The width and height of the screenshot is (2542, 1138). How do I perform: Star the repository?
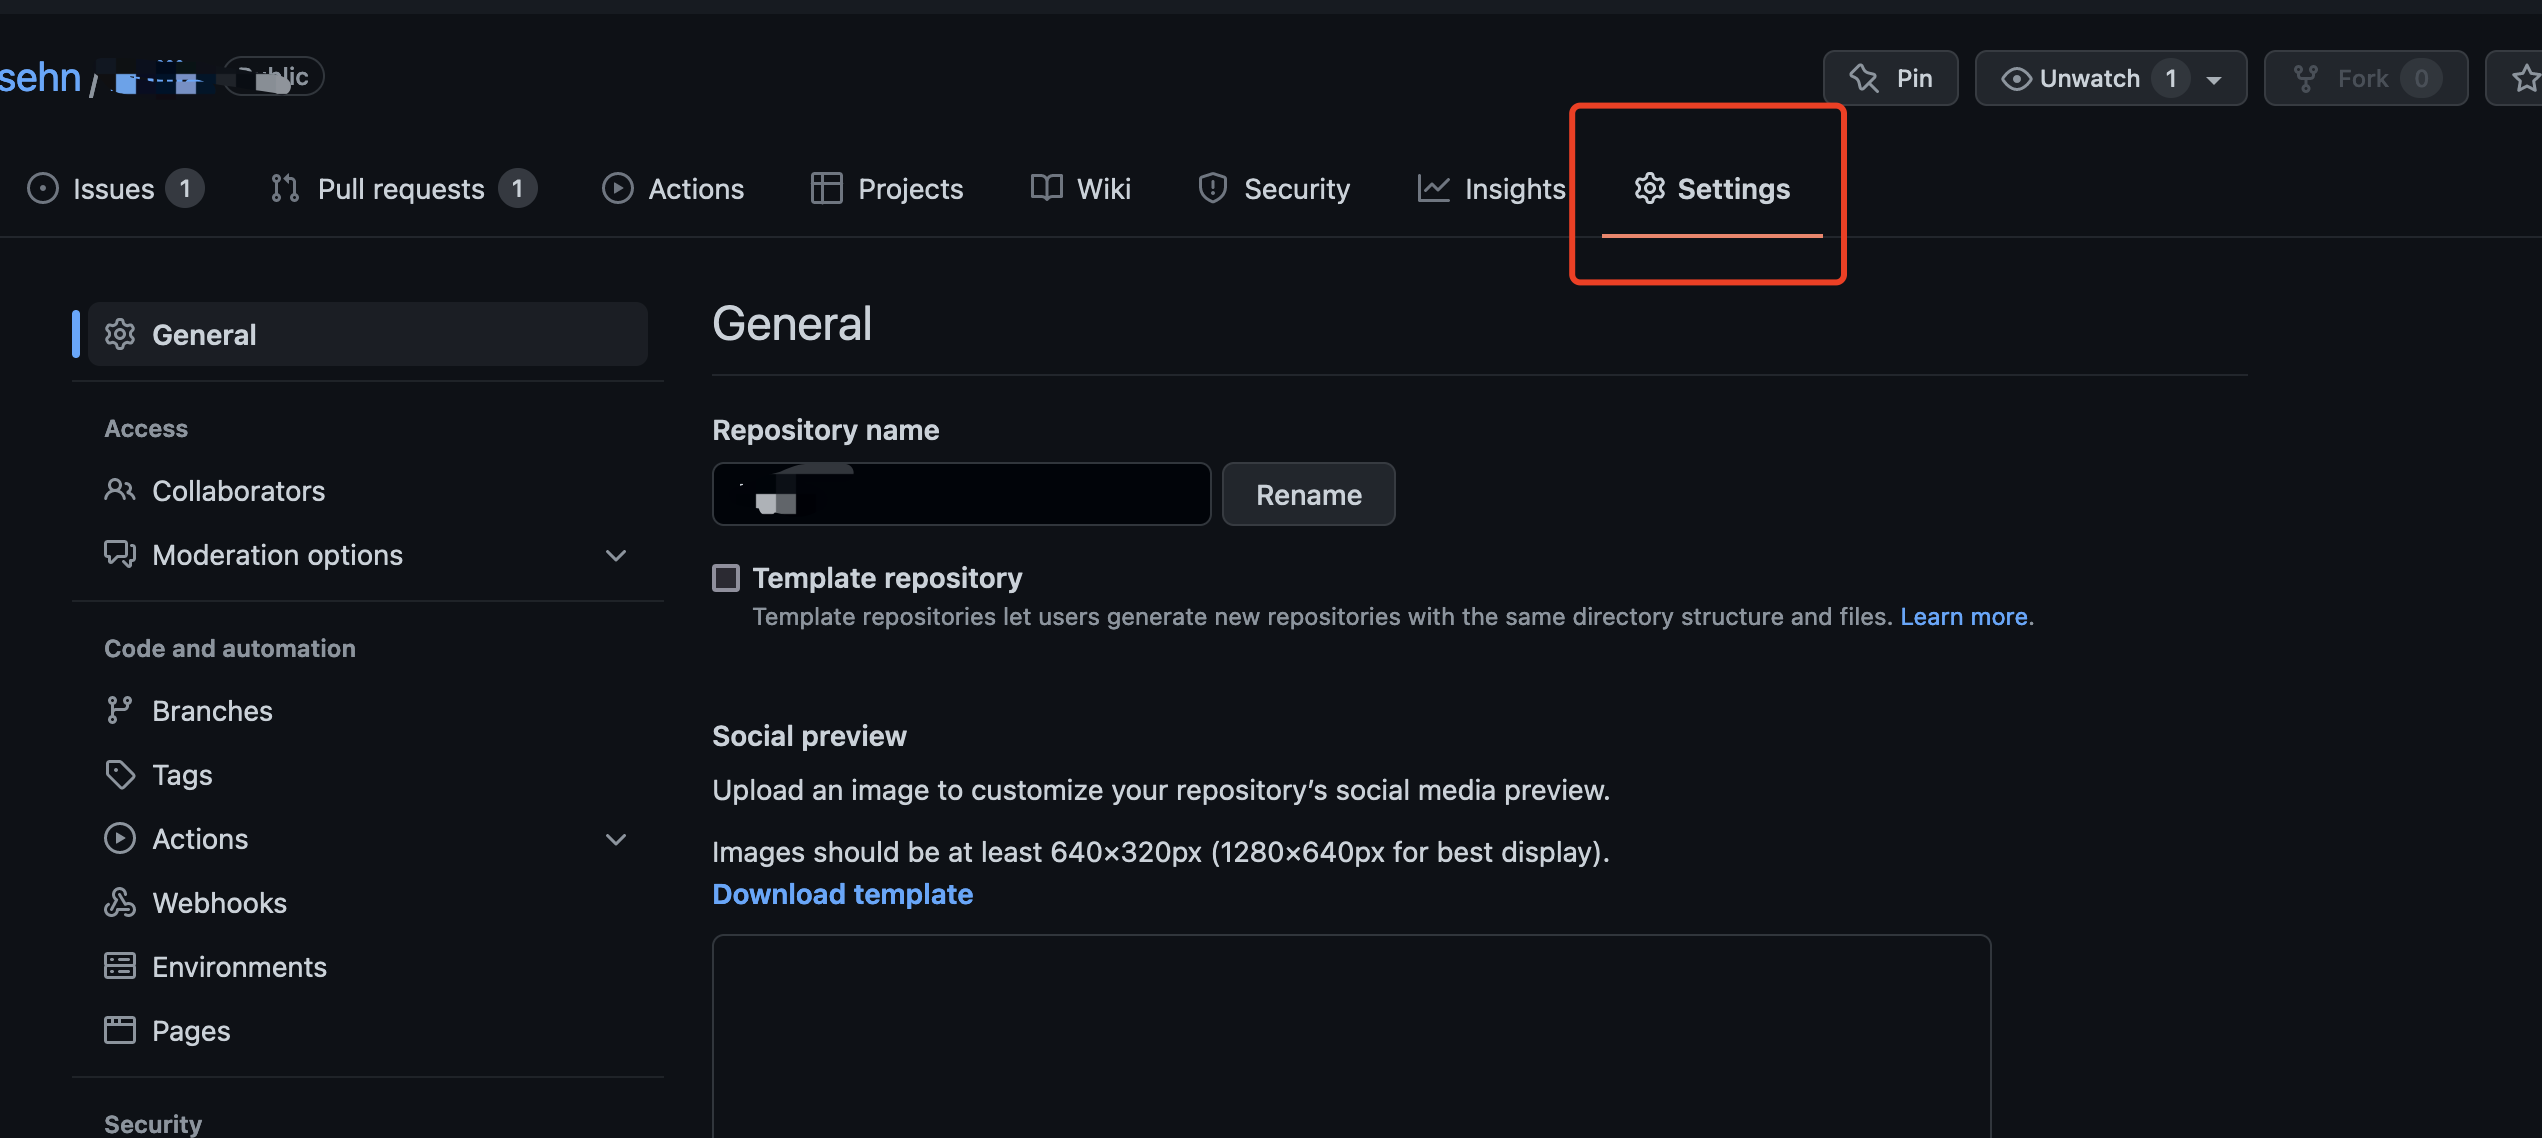(2526, 77)
